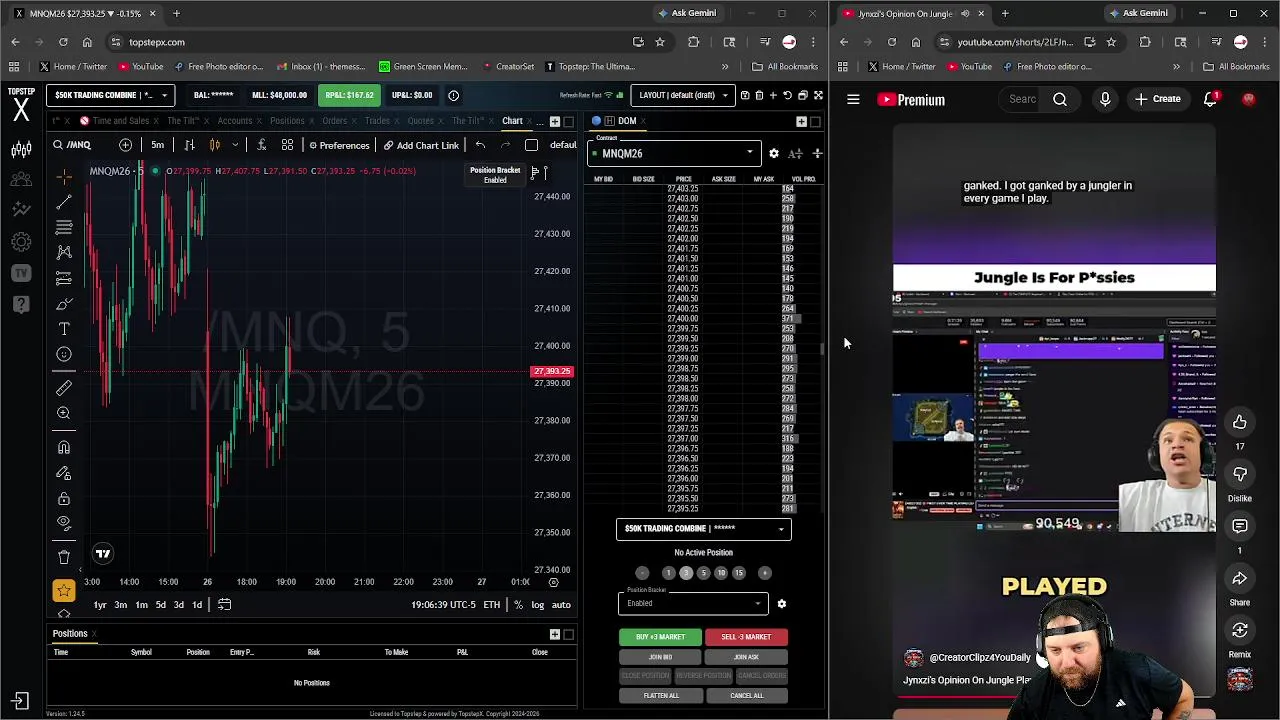Select order quantity 1 circle

[x=668, y=573]
